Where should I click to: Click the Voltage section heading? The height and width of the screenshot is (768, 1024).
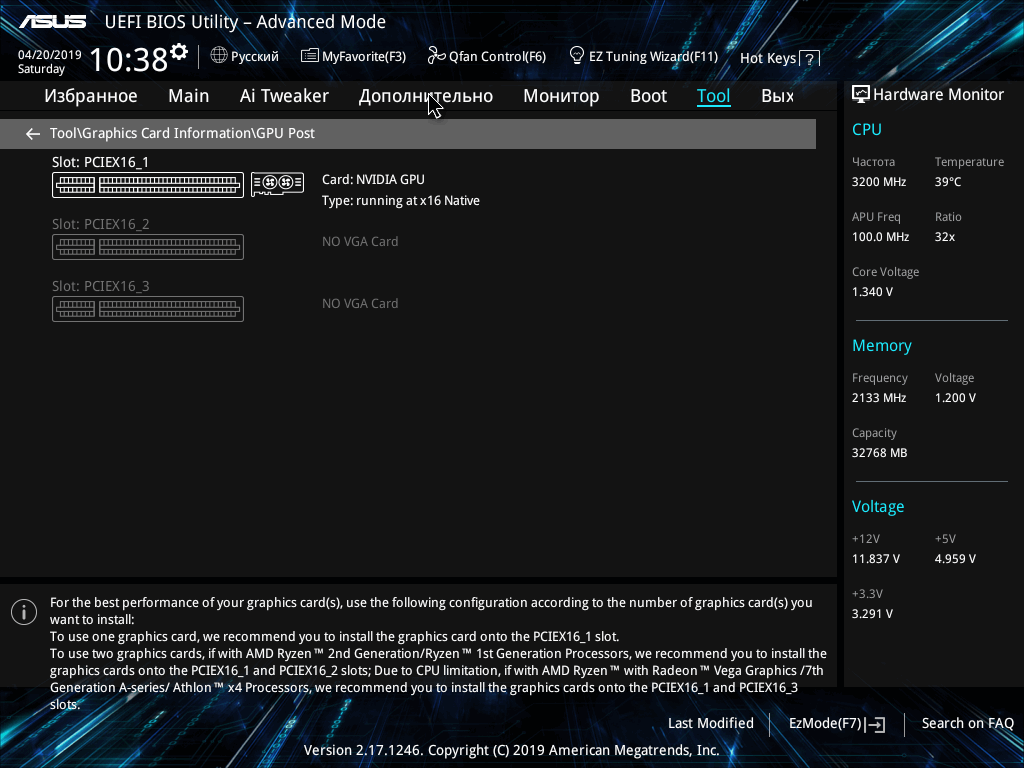click(x=878, y=507)
